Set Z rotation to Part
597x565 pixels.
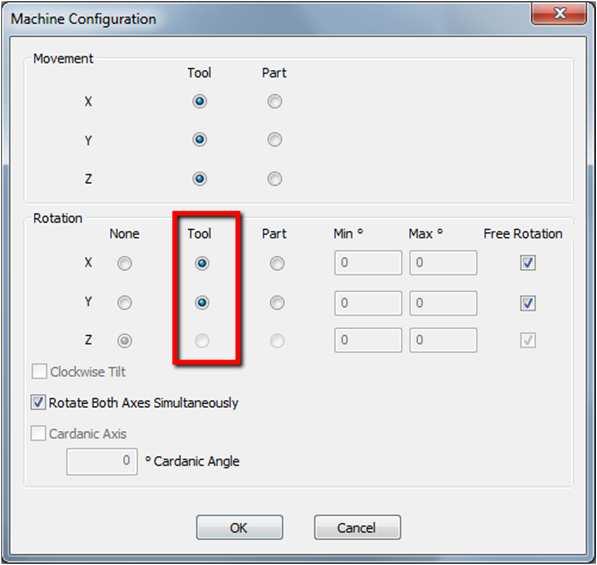277,340
